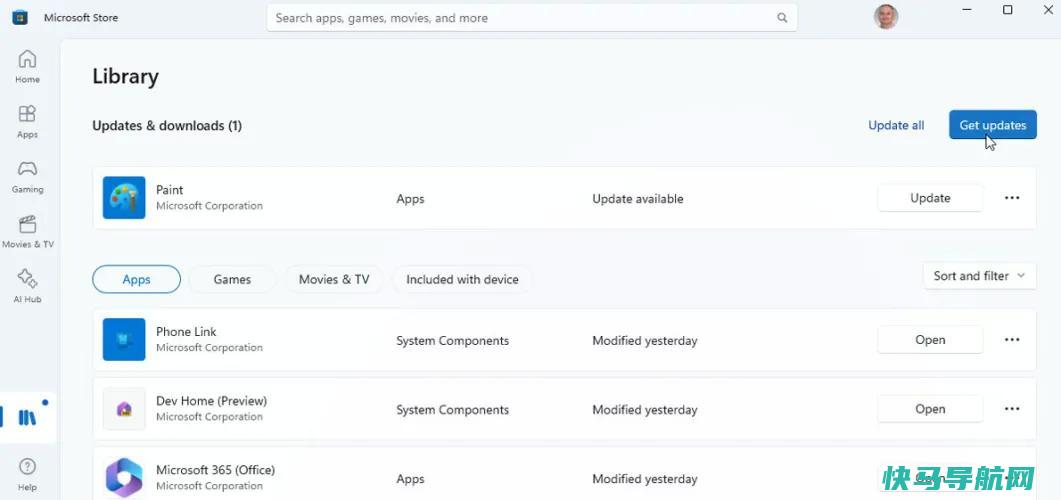Click Modified yesterday in Phone Link row
Viewport: 1061px width, 500px height.
coord(644,341)
